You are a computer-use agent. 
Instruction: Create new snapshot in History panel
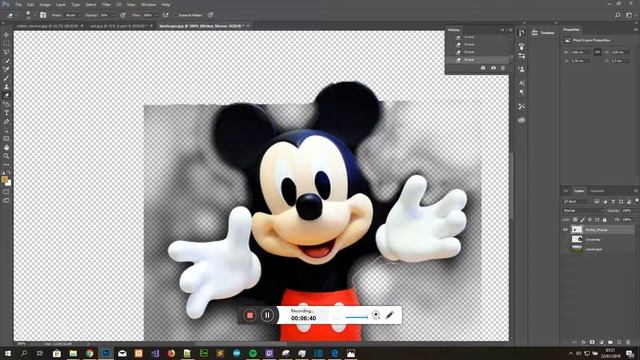[493, 68]
